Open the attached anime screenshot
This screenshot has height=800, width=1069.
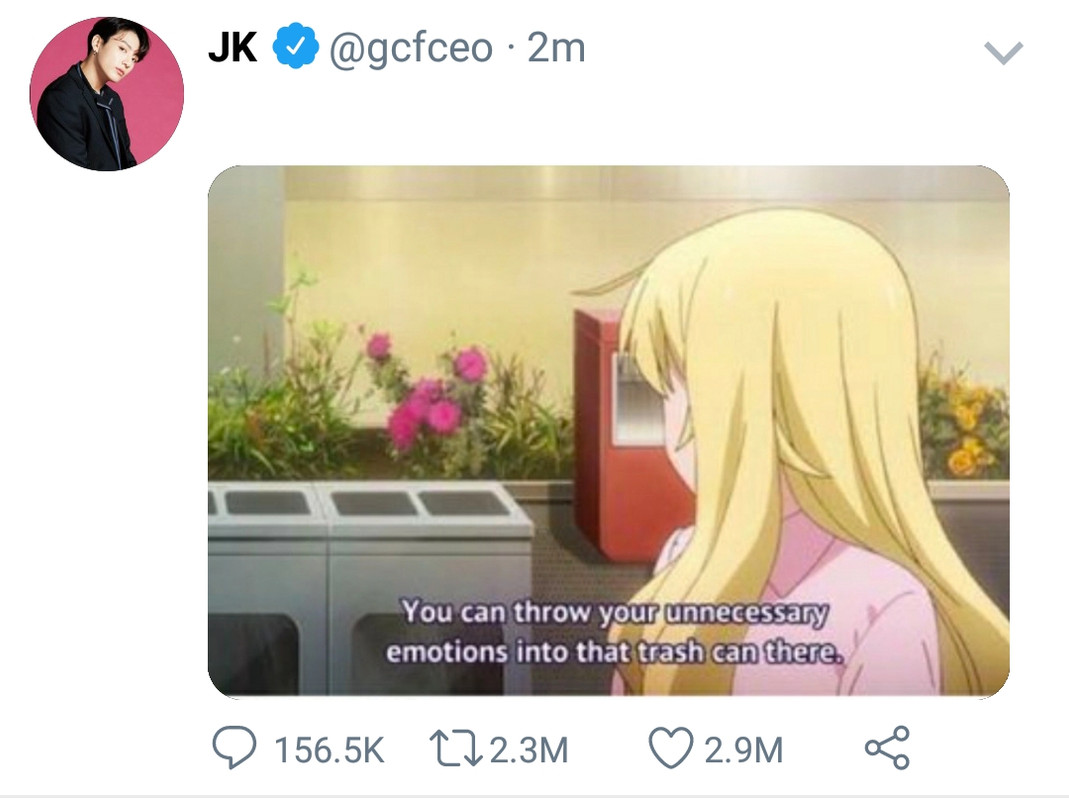pyautogui.click(x=608, y=431)
